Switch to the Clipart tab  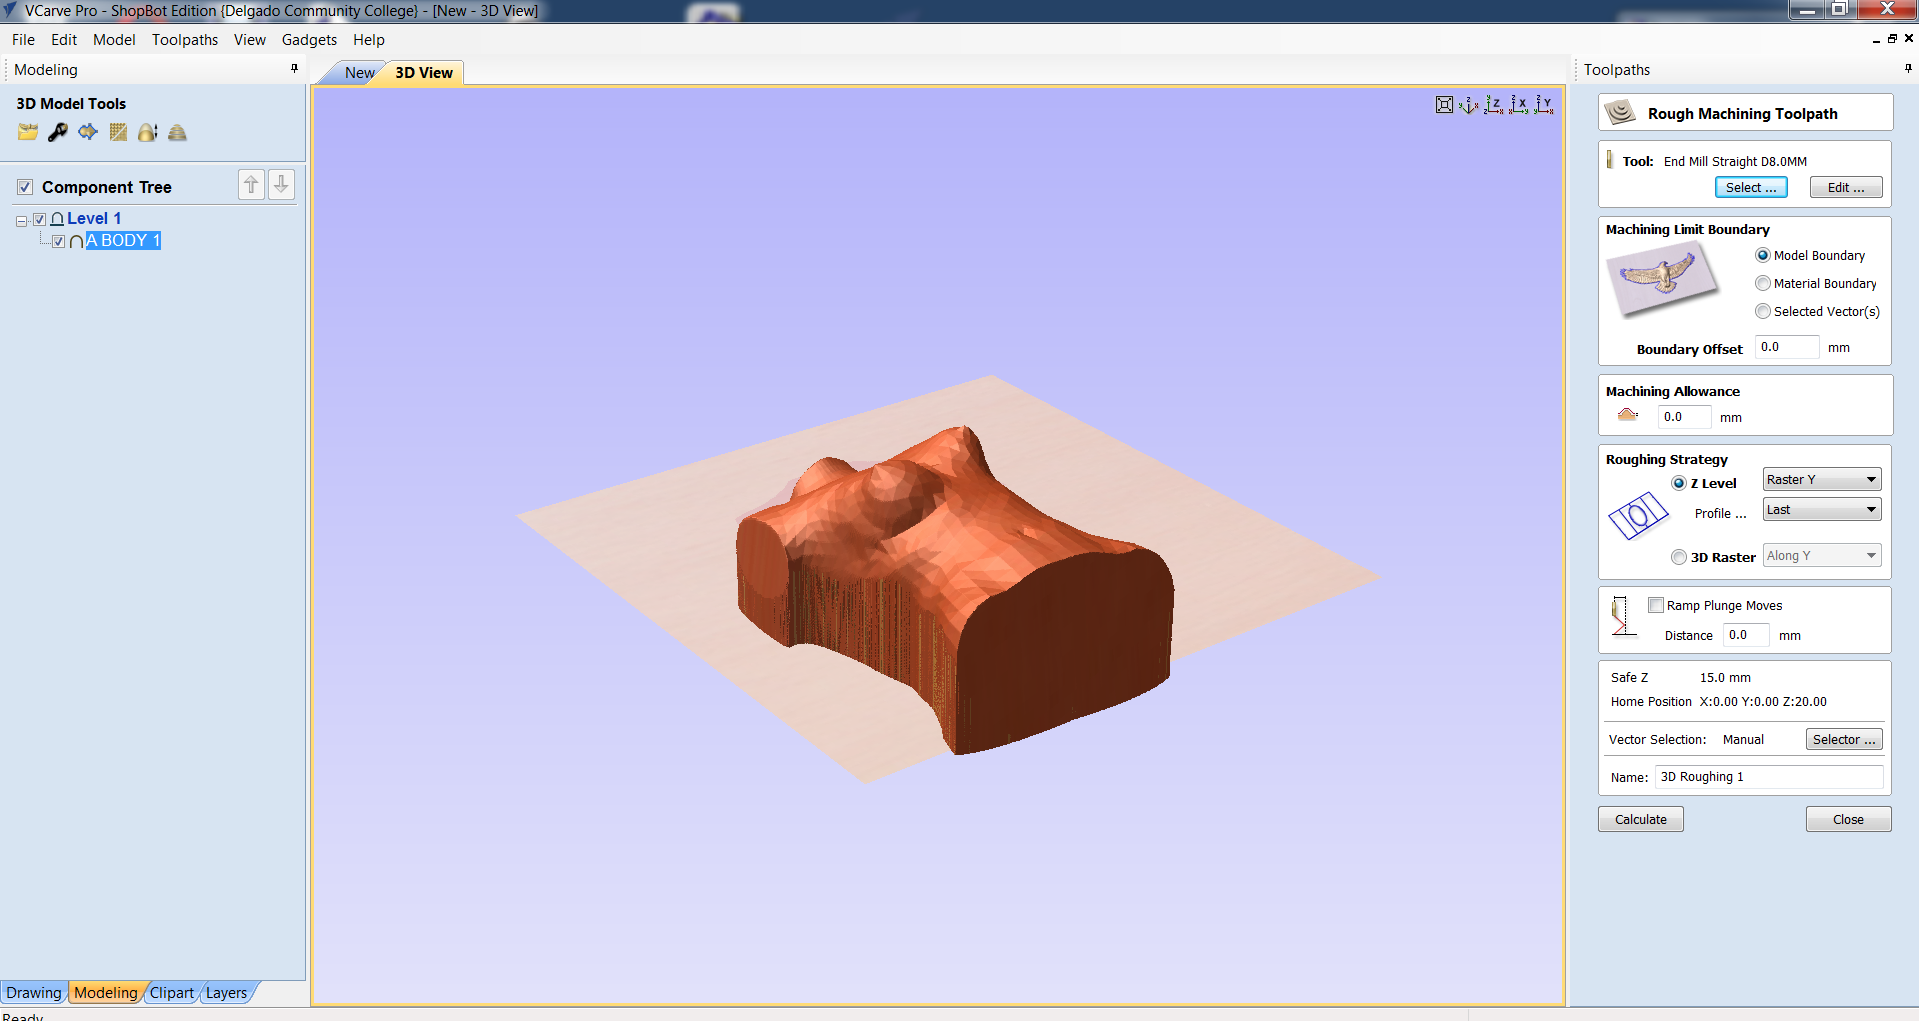[171, 993]
